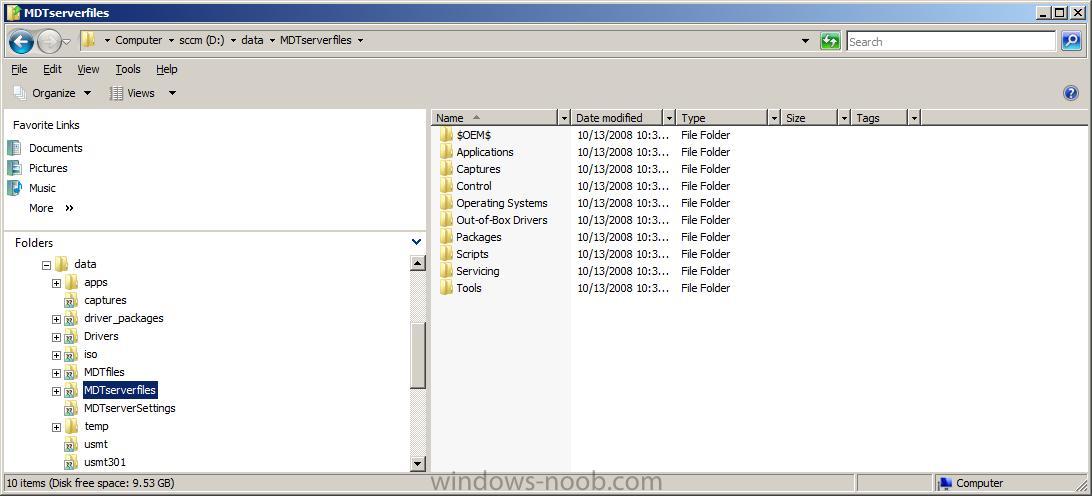Click inside the Search input box

[x=951, y=42]
